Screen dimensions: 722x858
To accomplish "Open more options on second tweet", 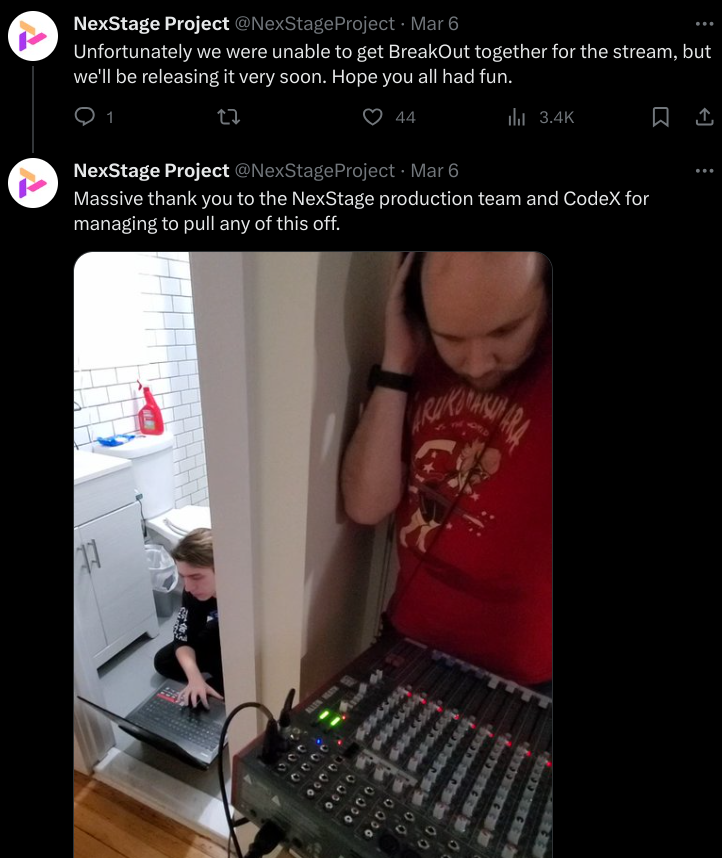I will pyautogui.click(x=704, y=171).
